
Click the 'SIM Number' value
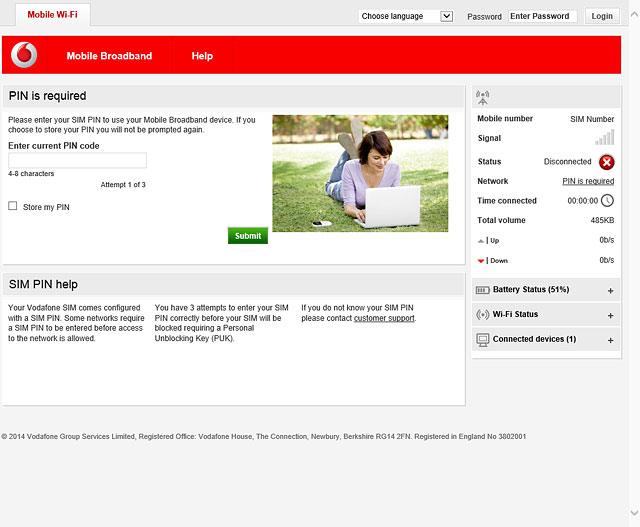pos(592,119)
